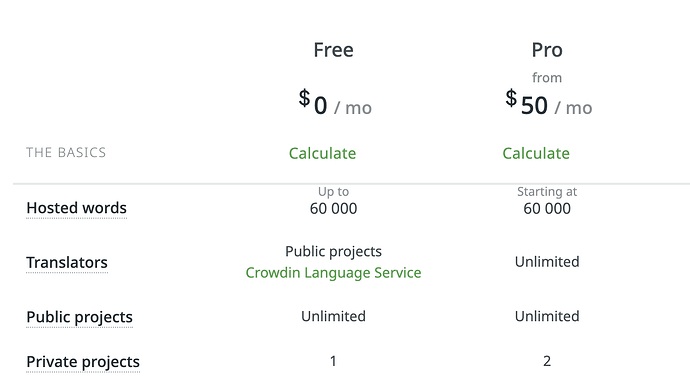Click Free plan's Unlimited public projects value

pyautogui.click(x=333, y=316)
